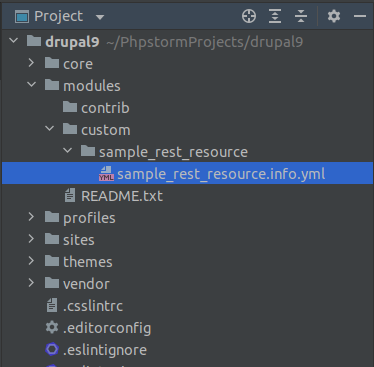
Task: Select the profiles folder row
Action: [x=187, y=217]
